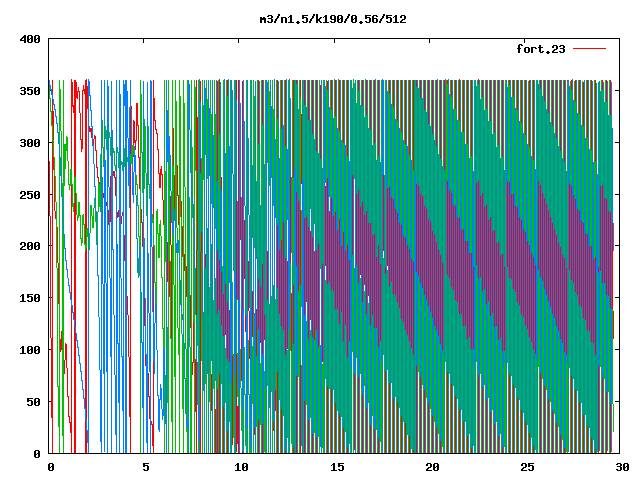The width and height of the screenshot is (640, 480).
Task: Click x-axis label 5
Action: coord(146,467)
